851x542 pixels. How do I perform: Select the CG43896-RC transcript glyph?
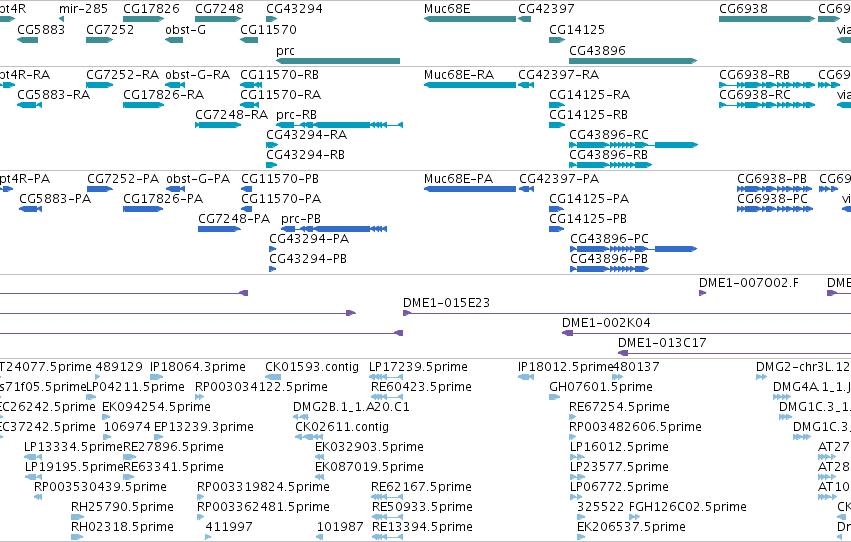(633, 145)
